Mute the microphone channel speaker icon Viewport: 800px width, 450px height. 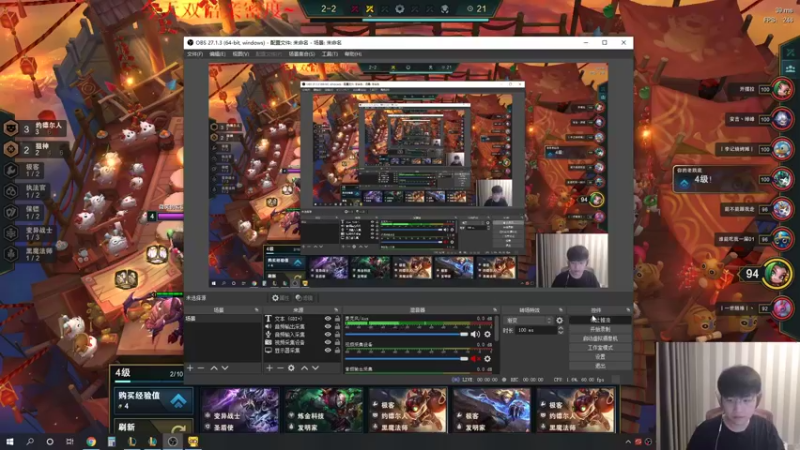pyautogui.click(x=475, y=334)
